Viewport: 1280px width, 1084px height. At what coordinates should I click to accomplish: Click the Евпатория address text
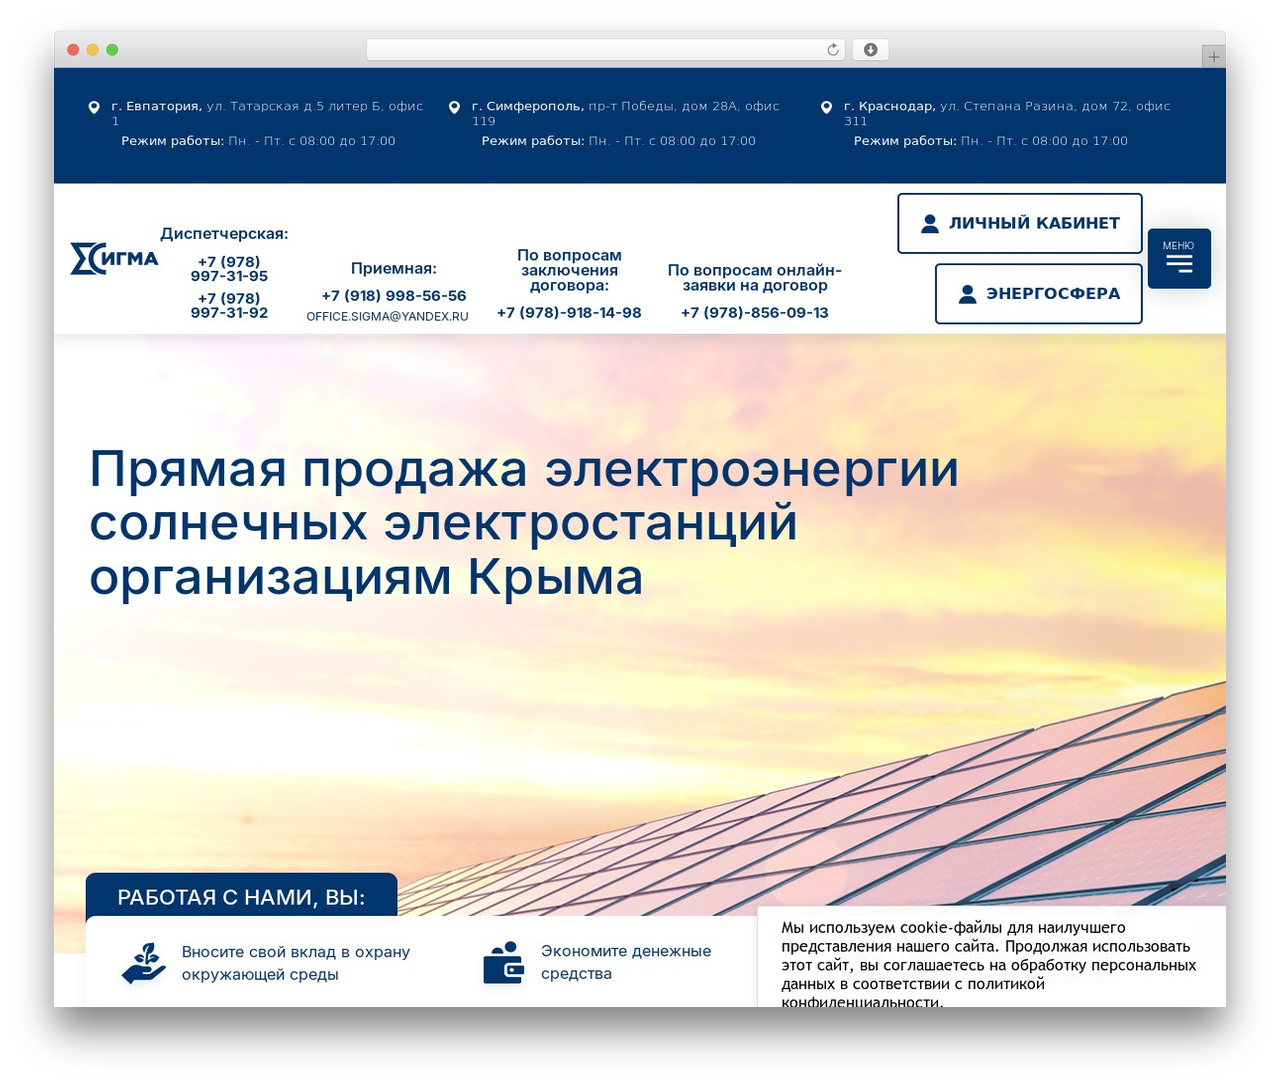click(x=267, y=113)
